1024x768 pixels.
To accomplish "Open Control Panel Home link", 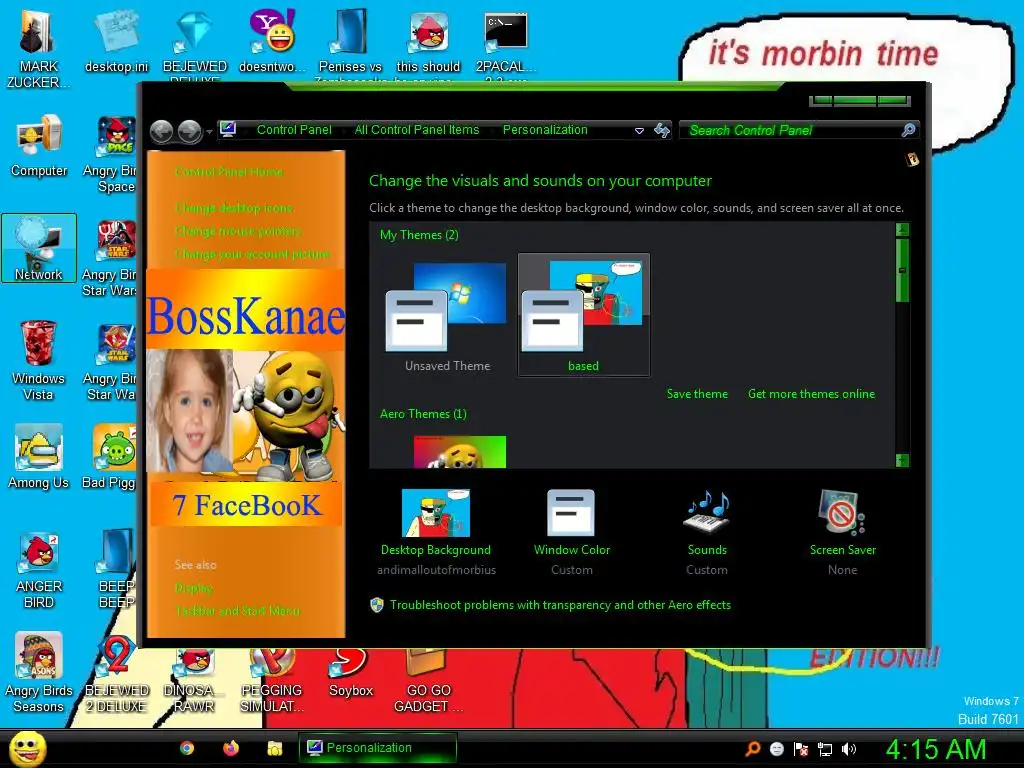I will 229,172.
